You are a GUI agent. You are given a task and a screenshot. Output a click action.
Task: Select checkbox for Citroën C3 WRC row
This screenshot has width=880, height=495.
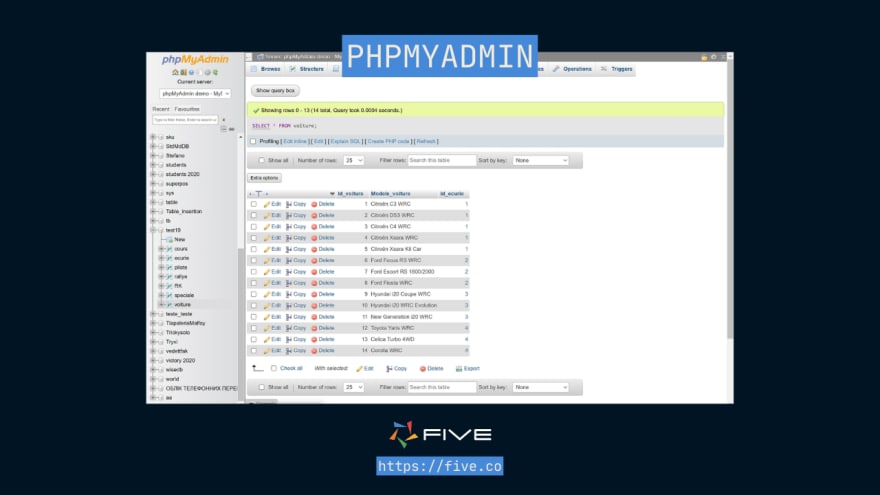tap(254, 204)
